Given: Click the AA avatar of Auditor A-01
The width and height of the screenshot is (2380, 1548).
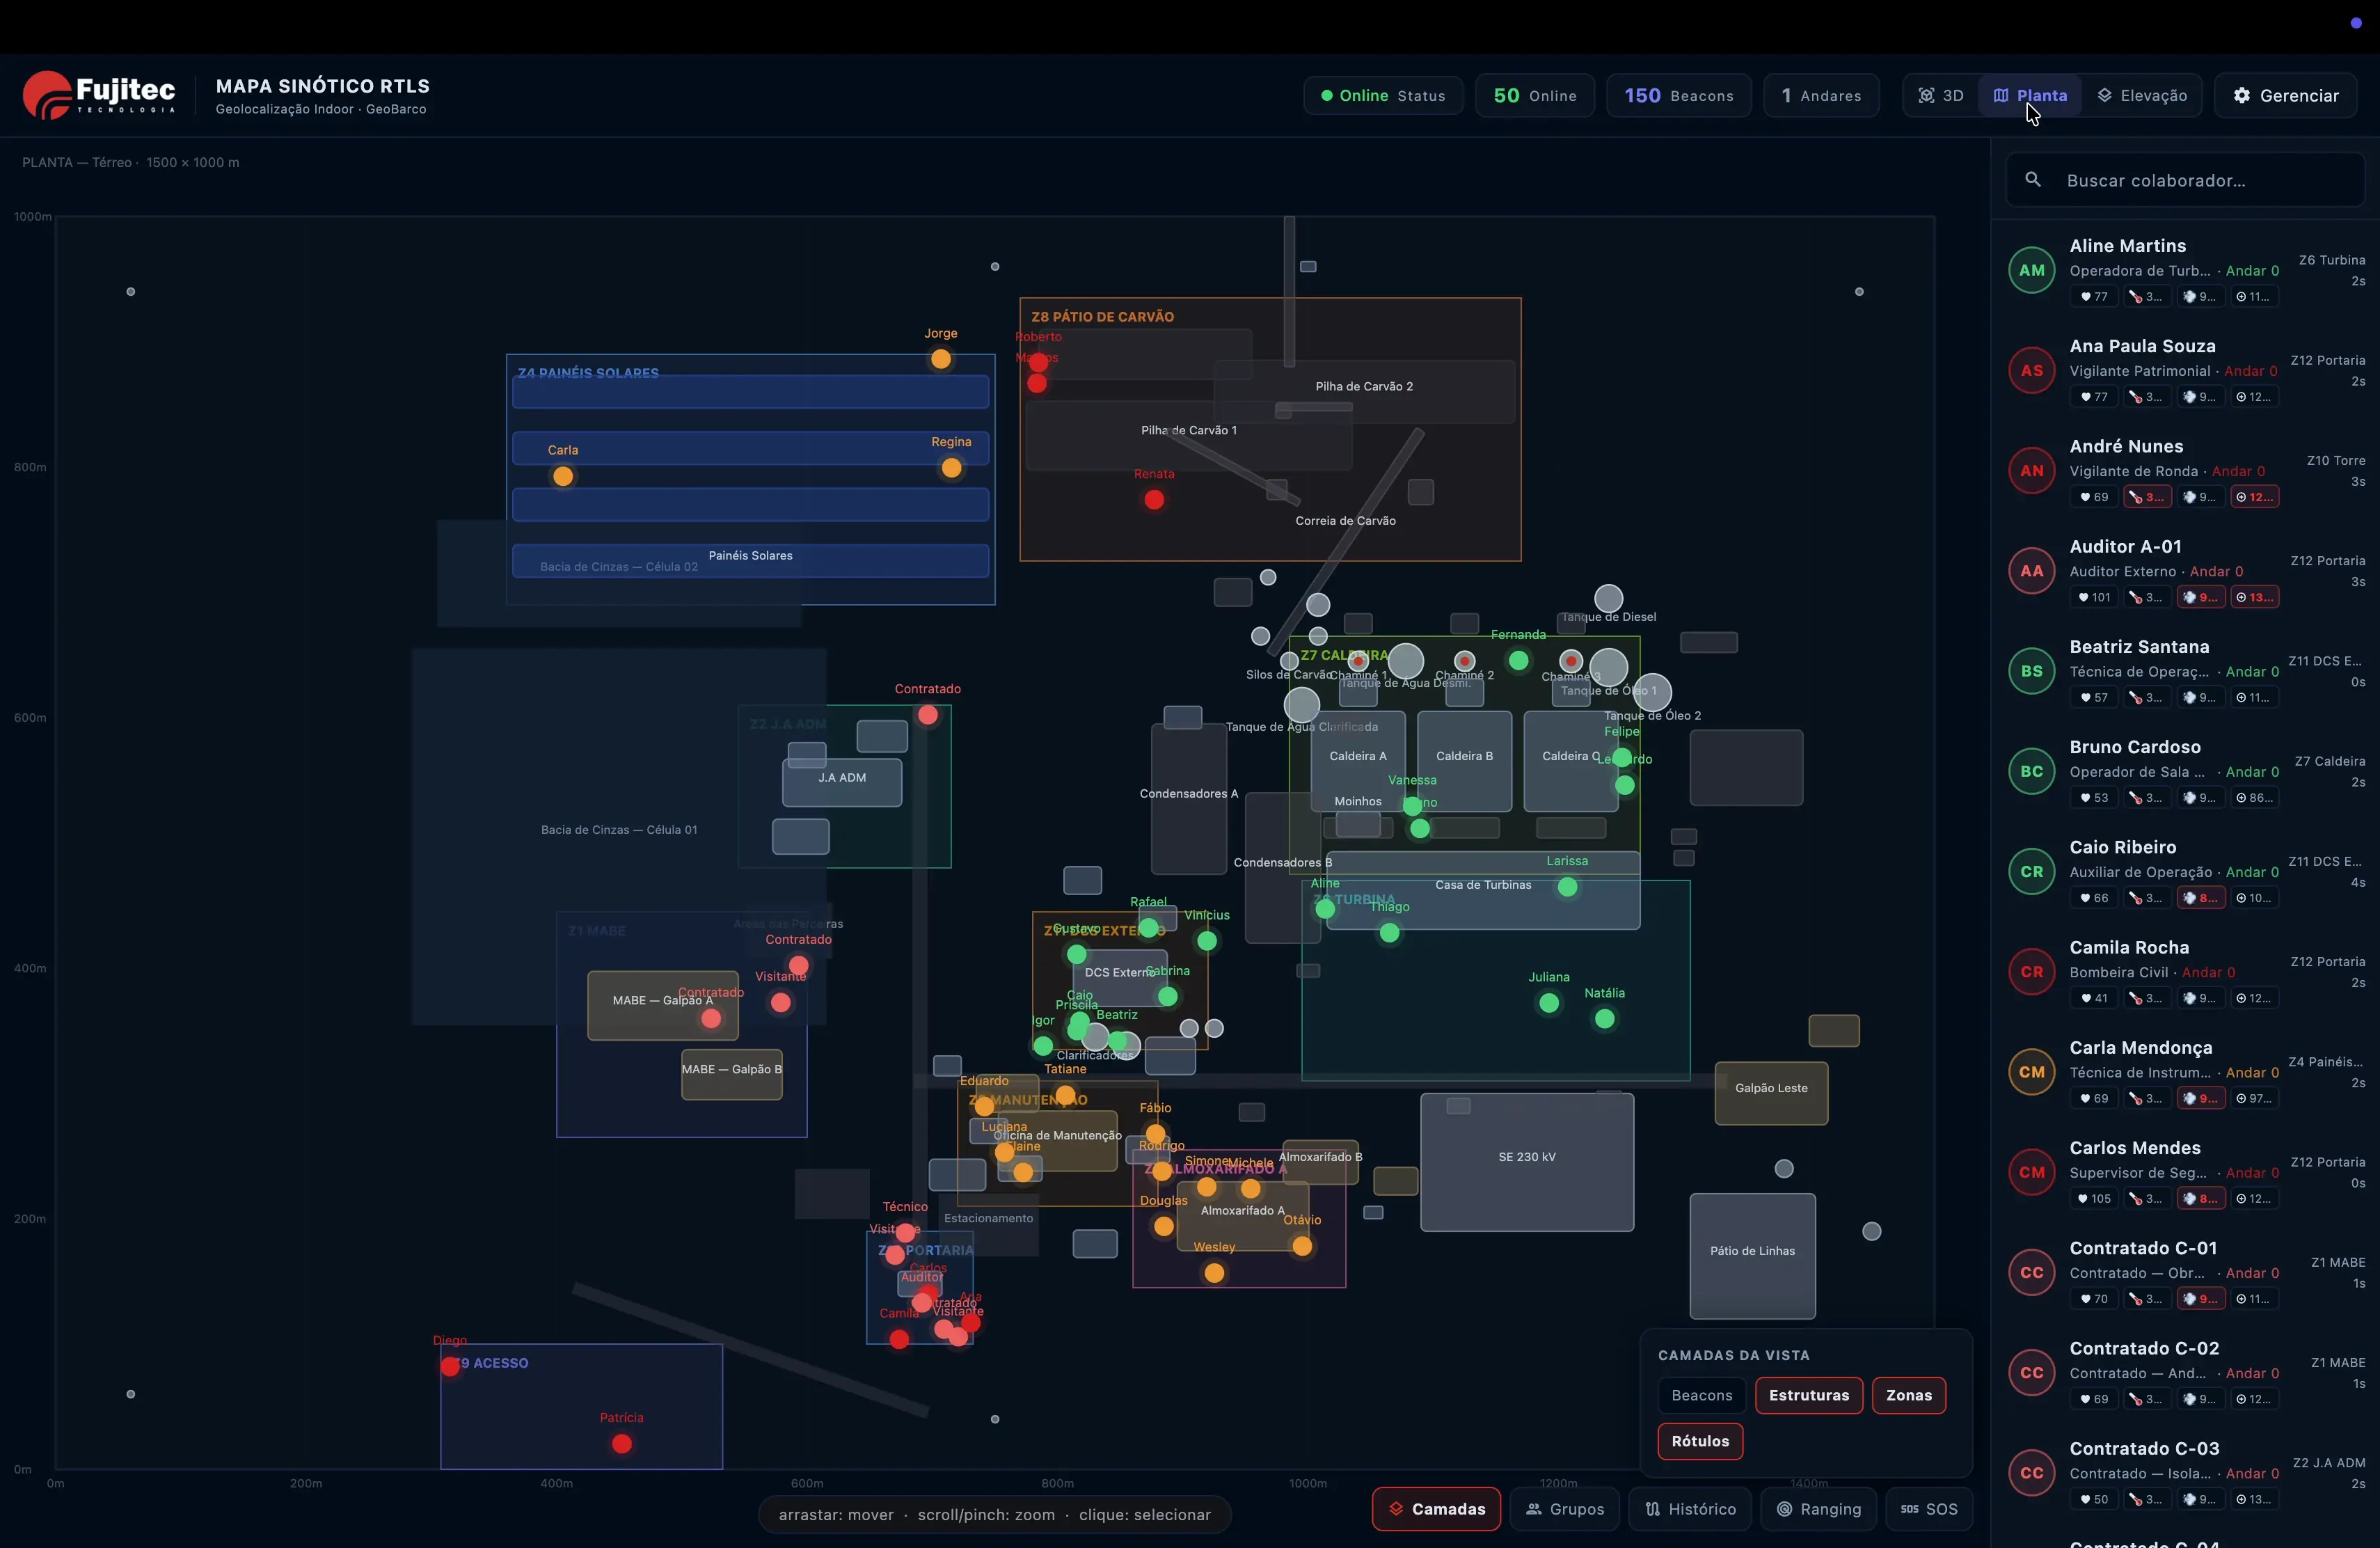Looking at the screenshot, I should tap(2031, 571).
